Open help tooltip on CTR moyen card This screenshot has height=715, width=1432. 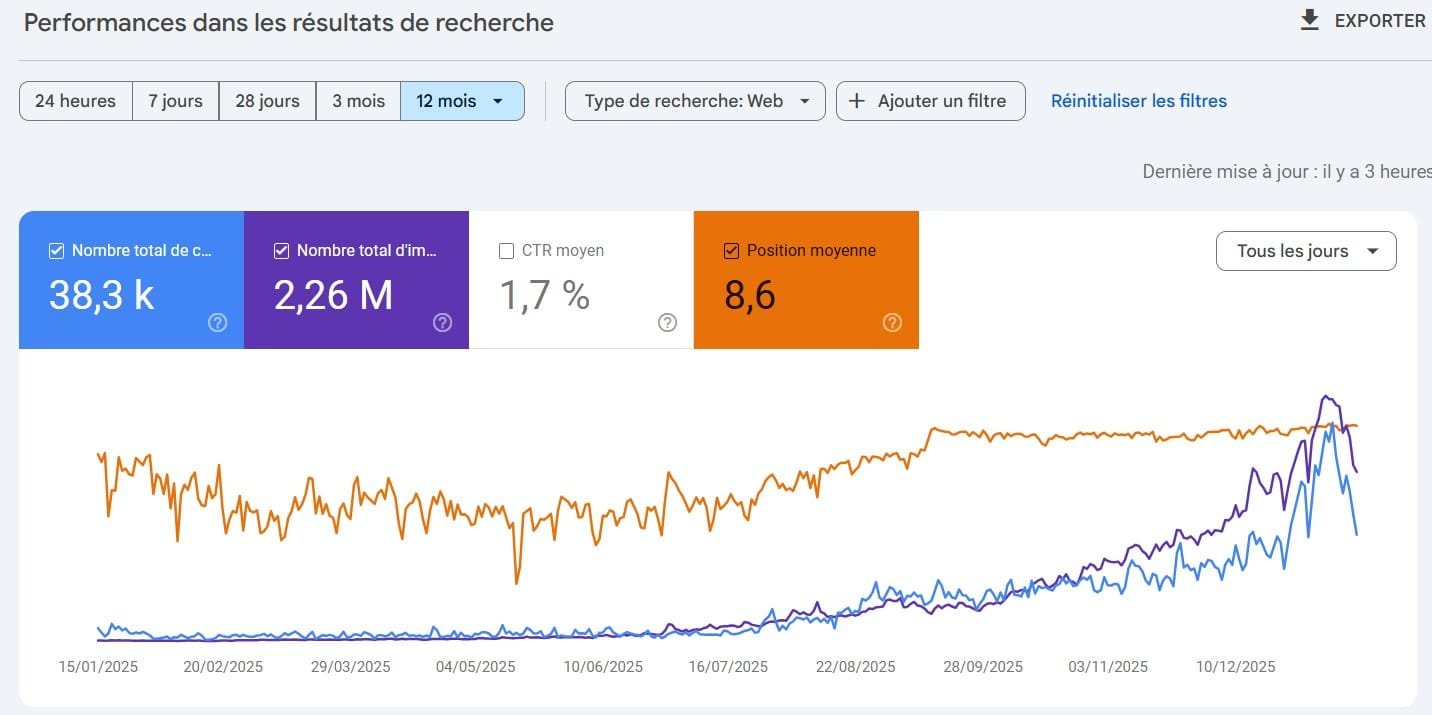(667, 322)
